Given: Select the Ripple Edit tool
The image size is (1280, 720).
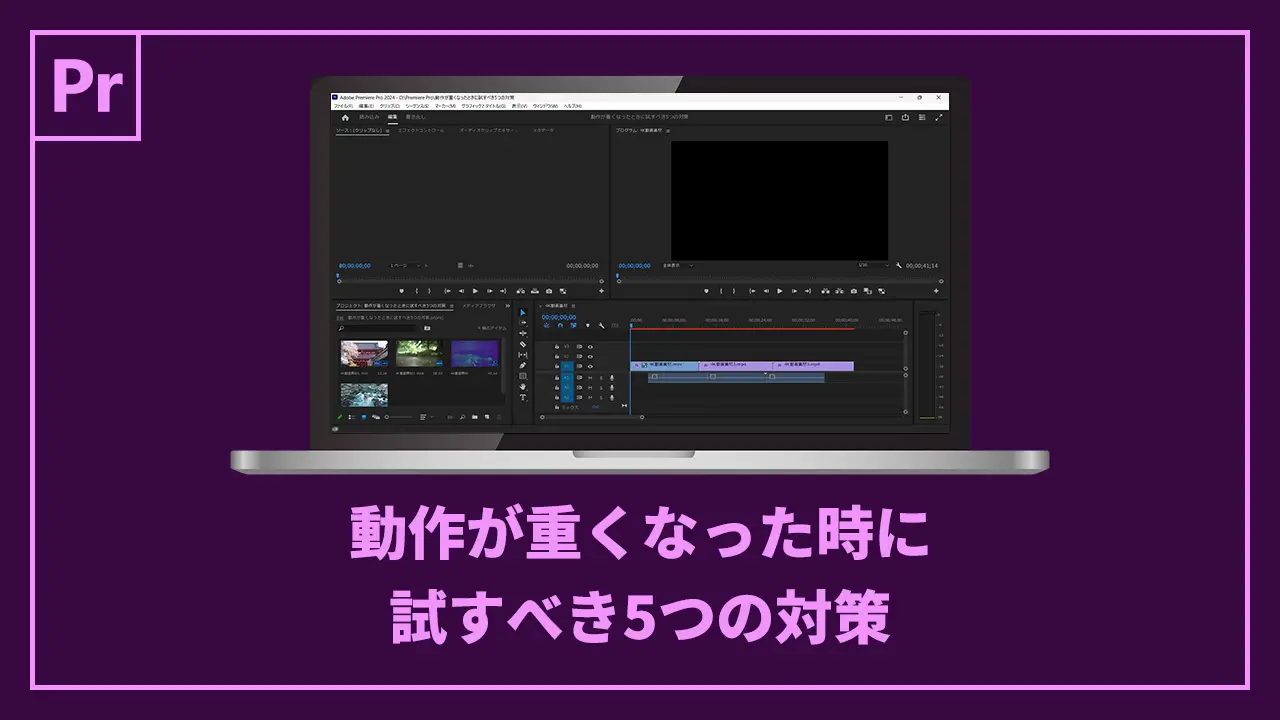Looking at the screenshot, I should point(523,333).
